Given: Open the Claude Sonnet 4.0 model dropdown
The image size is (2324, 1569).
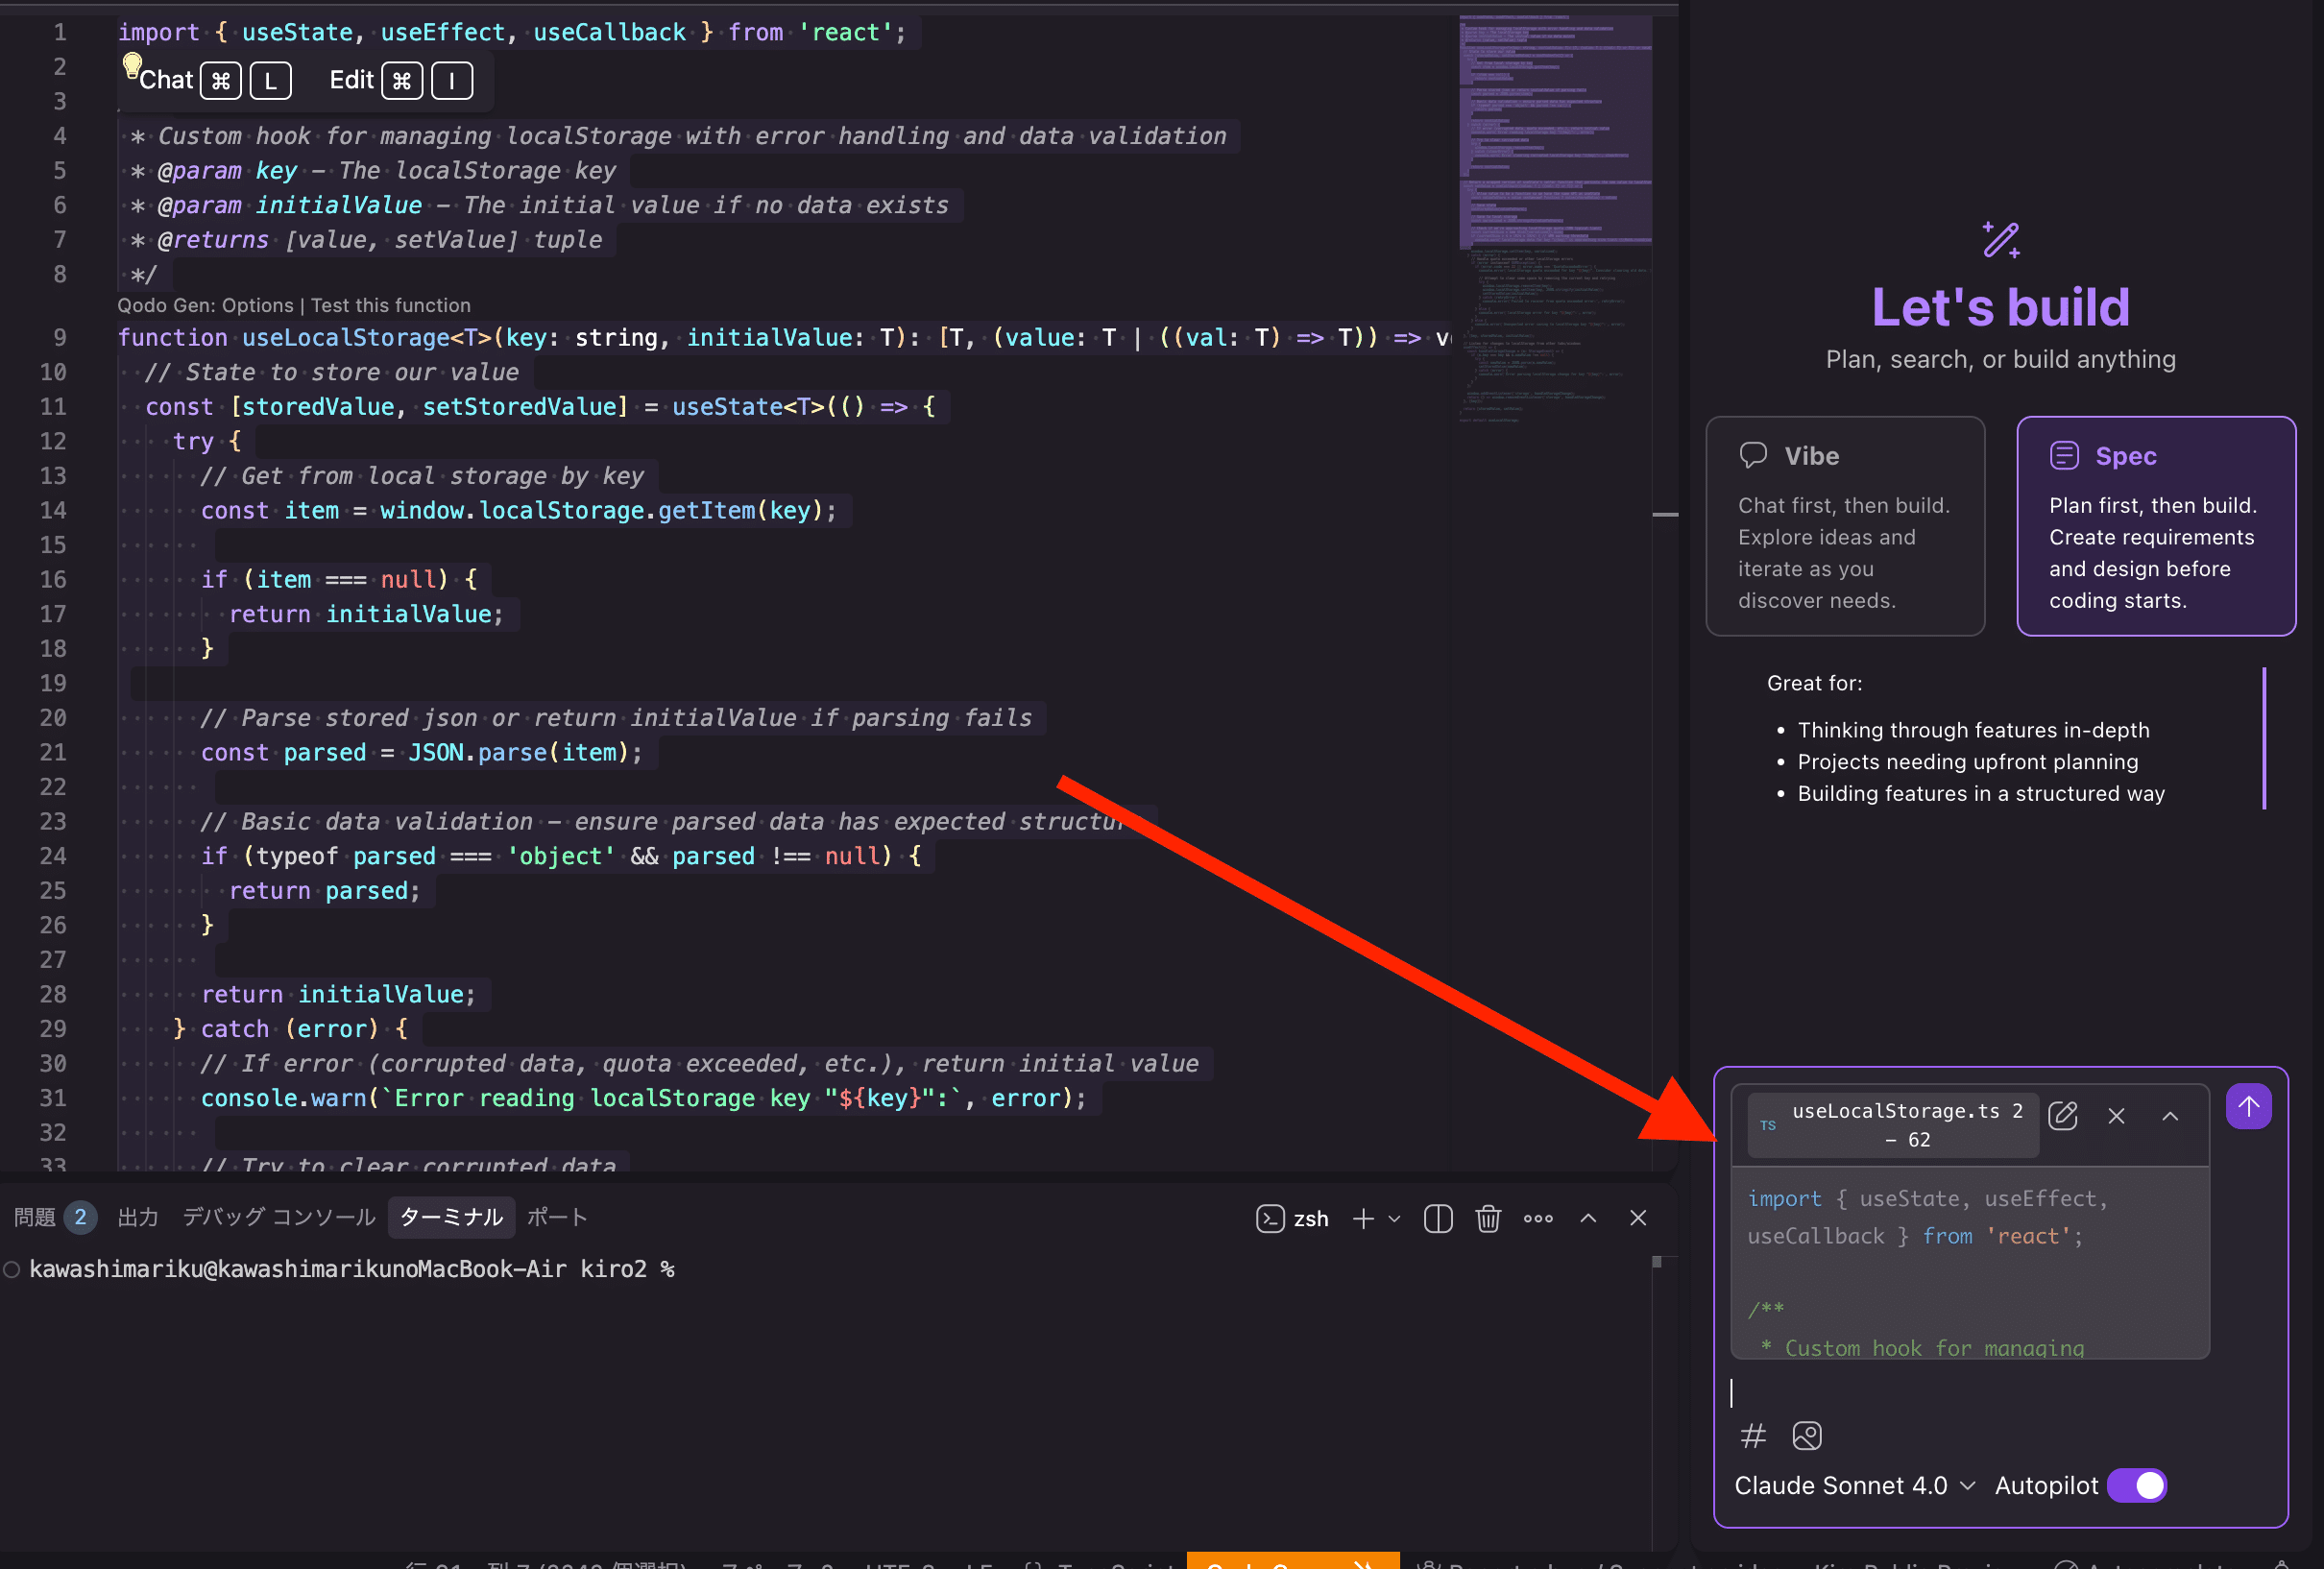Looking at the screenshot, I should coord(1854,1485).
